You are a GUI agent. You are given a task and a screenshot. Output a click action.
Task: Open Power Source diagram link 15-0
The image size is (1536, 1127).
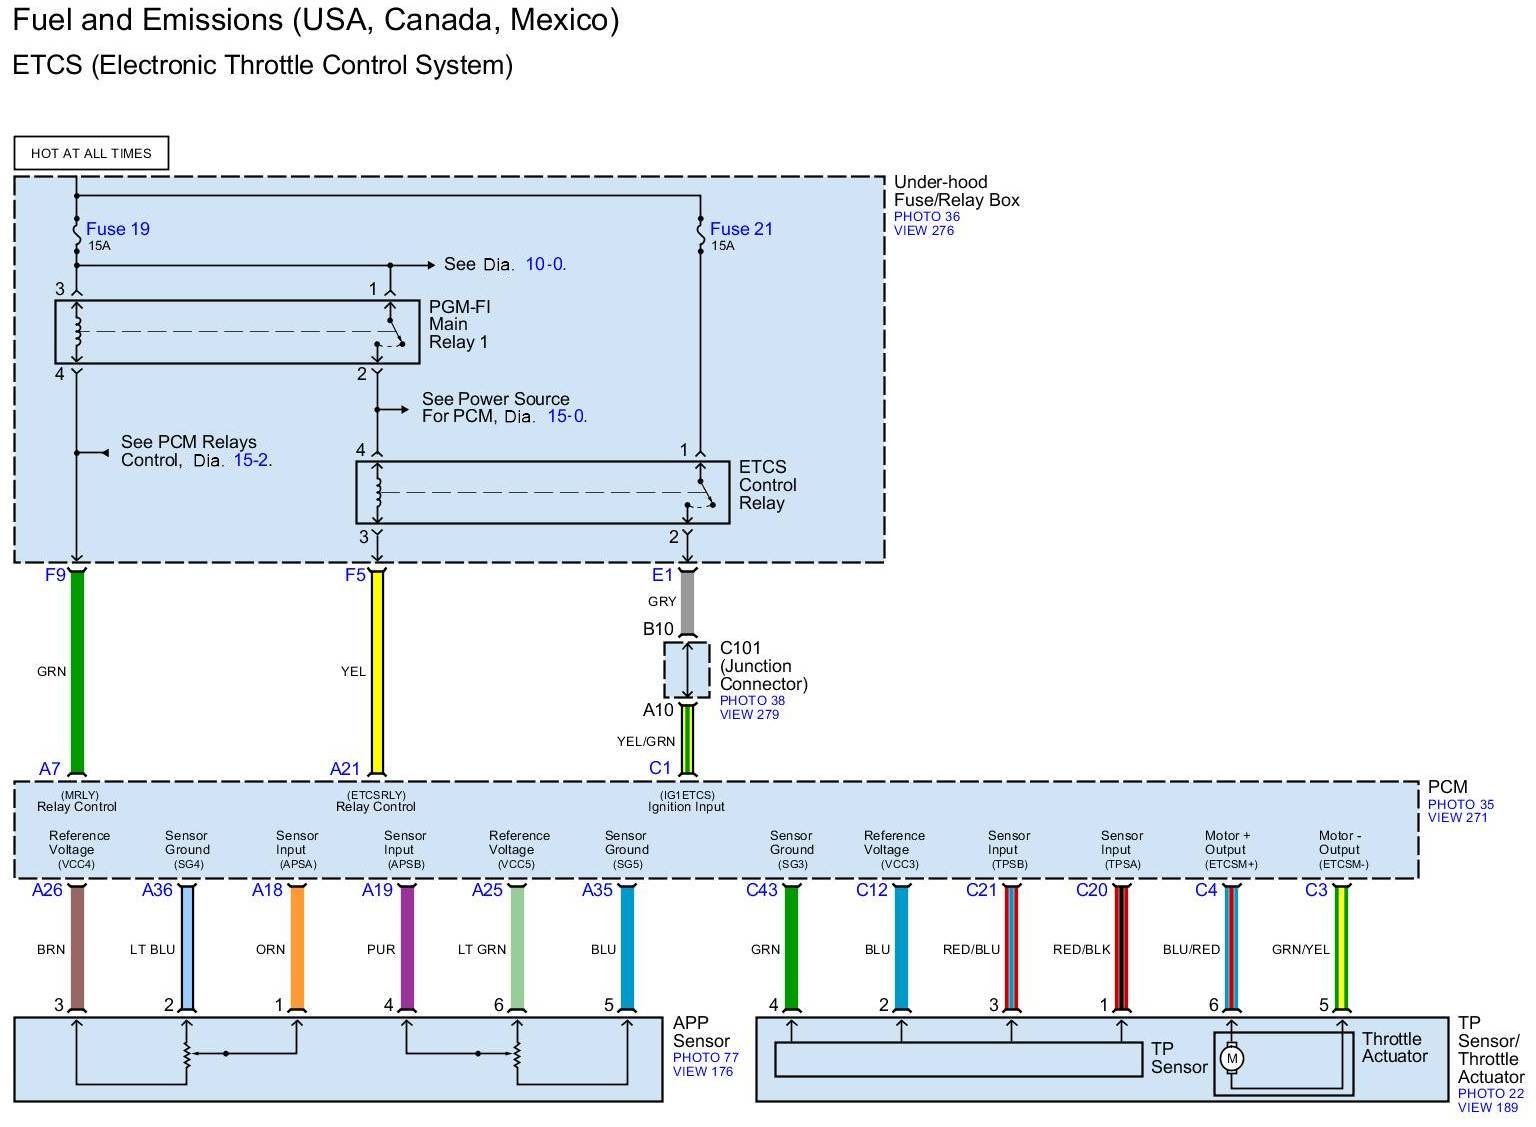click(566, 416)
